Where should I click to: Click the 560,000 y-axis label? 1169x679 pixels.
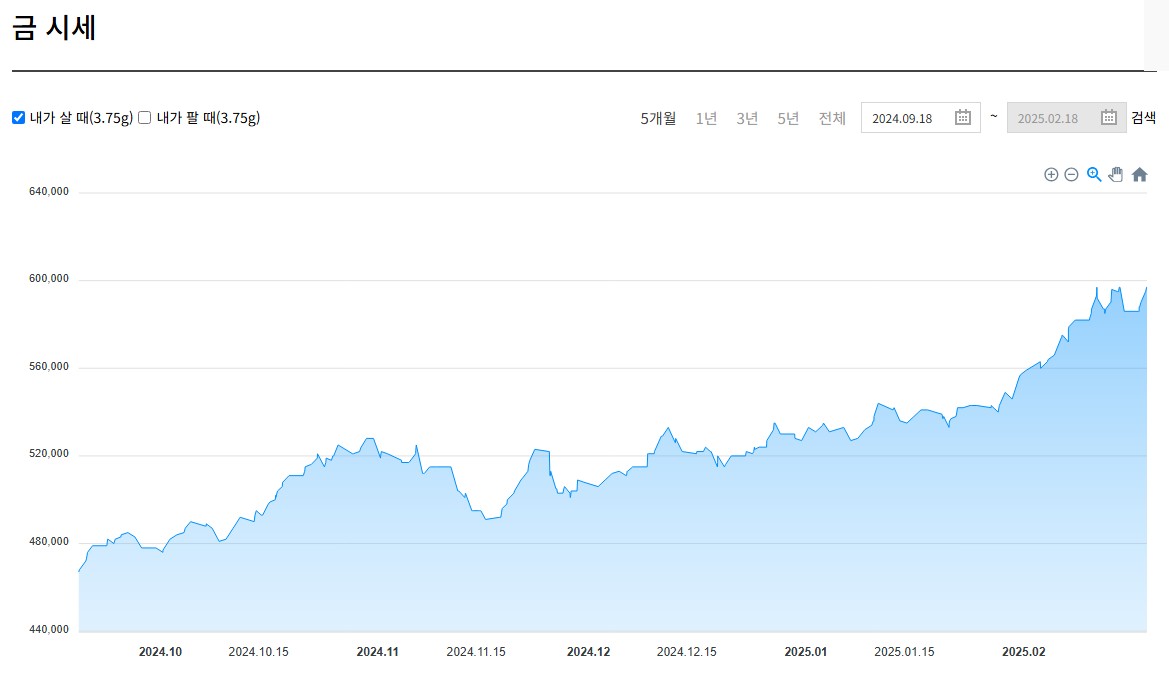[48, 367]
